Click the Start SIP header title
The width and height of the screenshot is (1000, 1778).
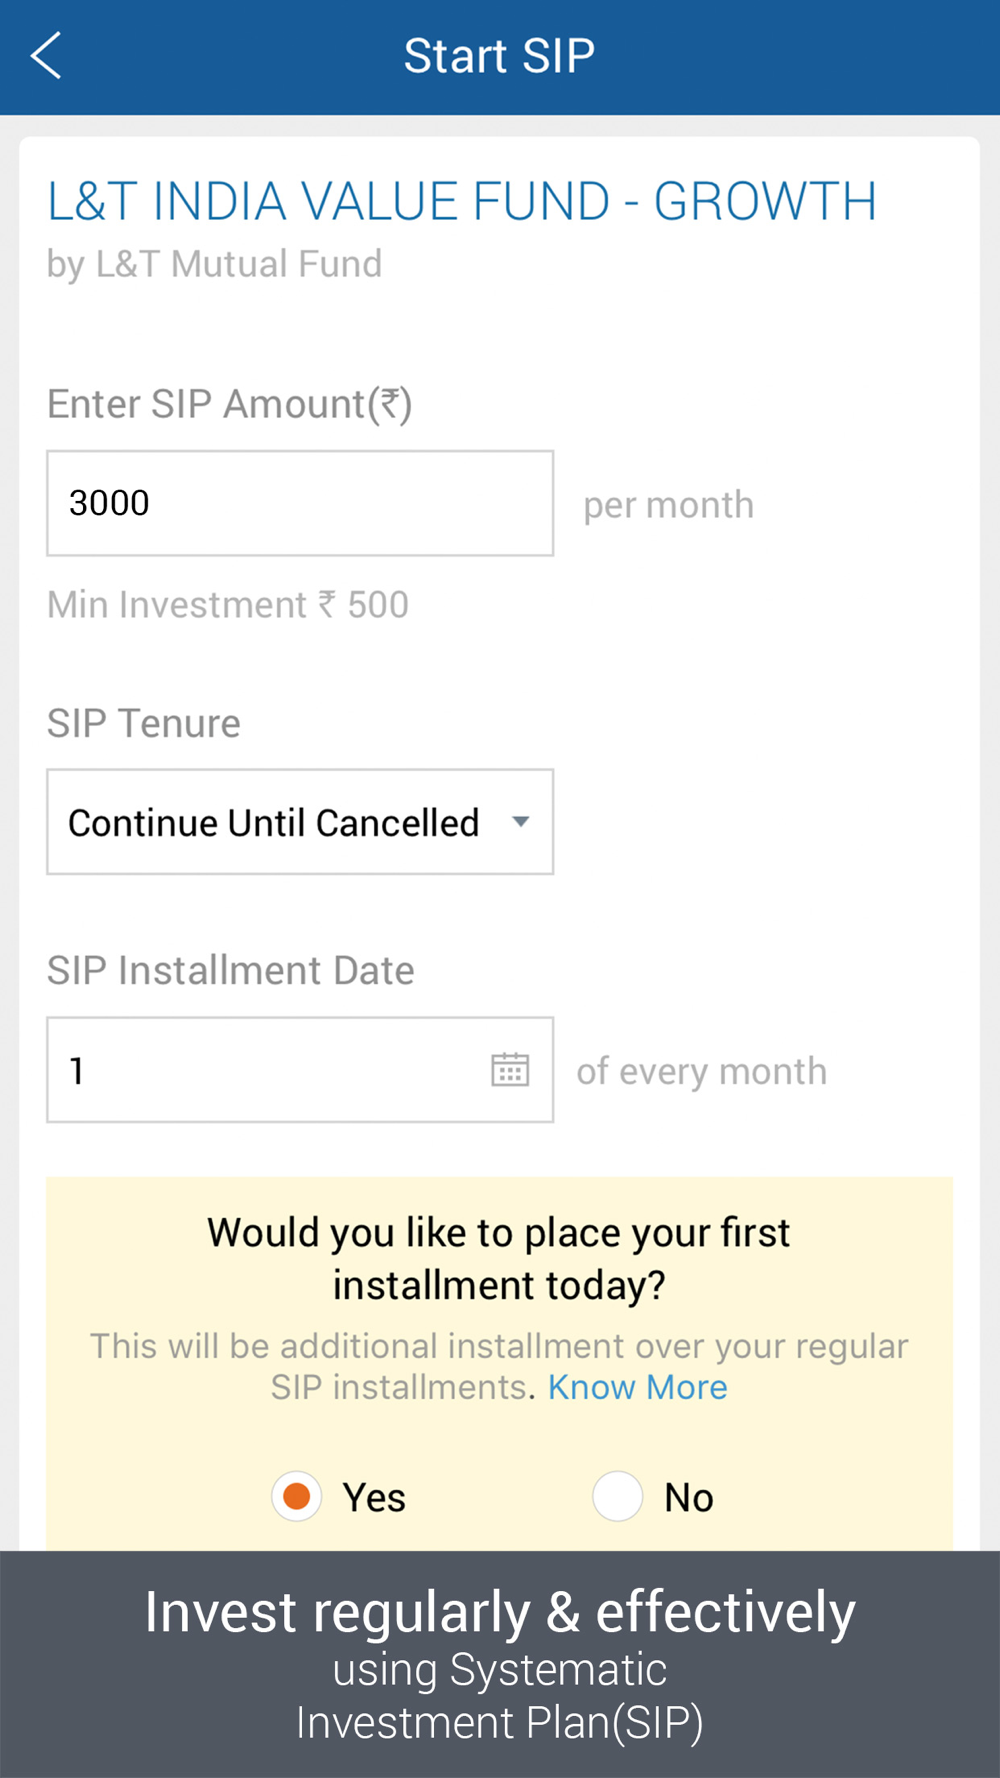pos(499,56)
